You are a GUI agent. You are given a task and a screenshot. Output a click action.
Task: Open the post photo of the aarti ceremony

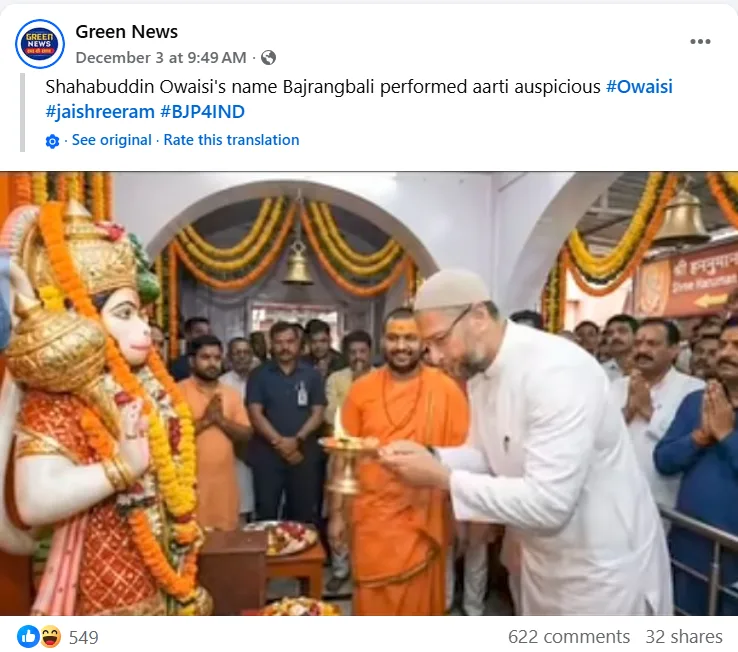(x=369, y=394)
